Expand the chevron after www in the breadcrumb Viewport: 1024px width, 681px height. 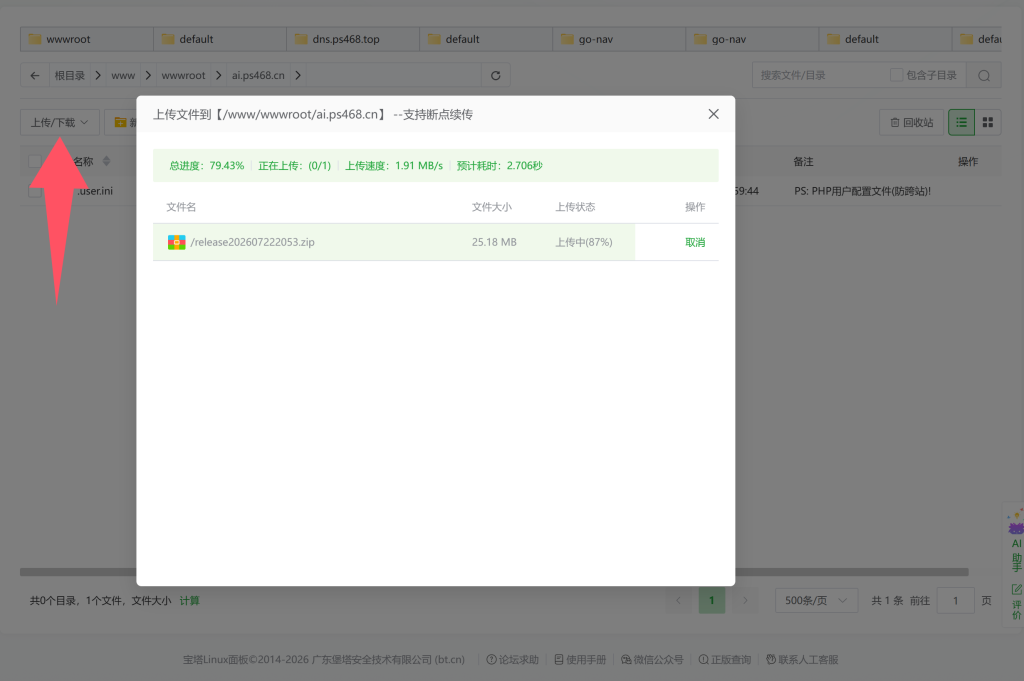(x=148, y=76)
